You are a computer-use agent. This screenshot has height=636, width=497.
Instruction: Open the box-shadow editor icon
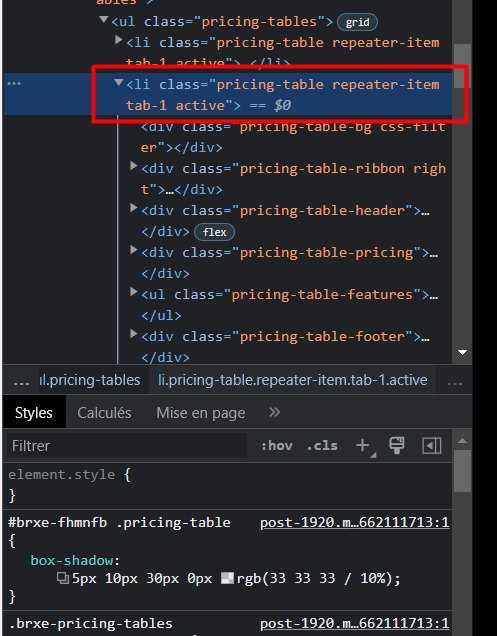pos(63,578)
